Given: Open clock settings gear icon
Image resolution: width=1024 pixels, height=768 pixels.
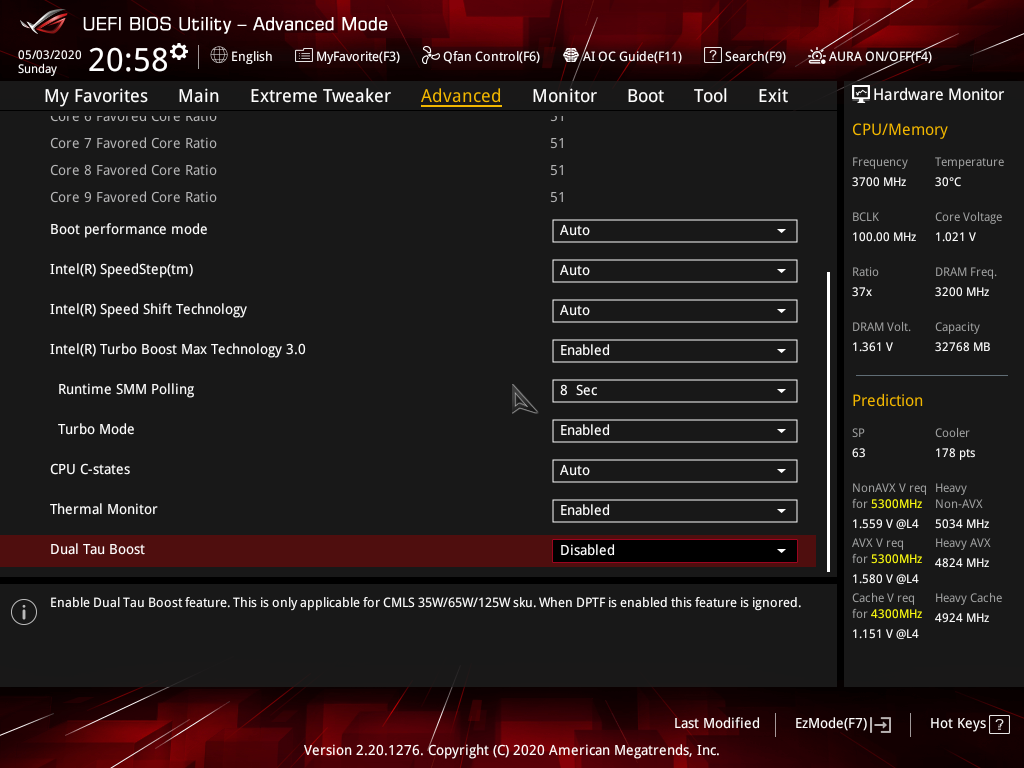Looking at the screenshot, I should [179, 52].
